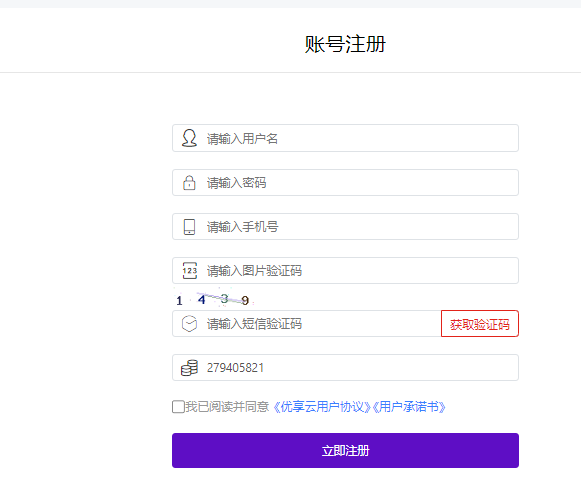The height and width of the screenshot is (489, 581).
Task: Click the hexagon SMS code icon
Action: pos(189,324)
